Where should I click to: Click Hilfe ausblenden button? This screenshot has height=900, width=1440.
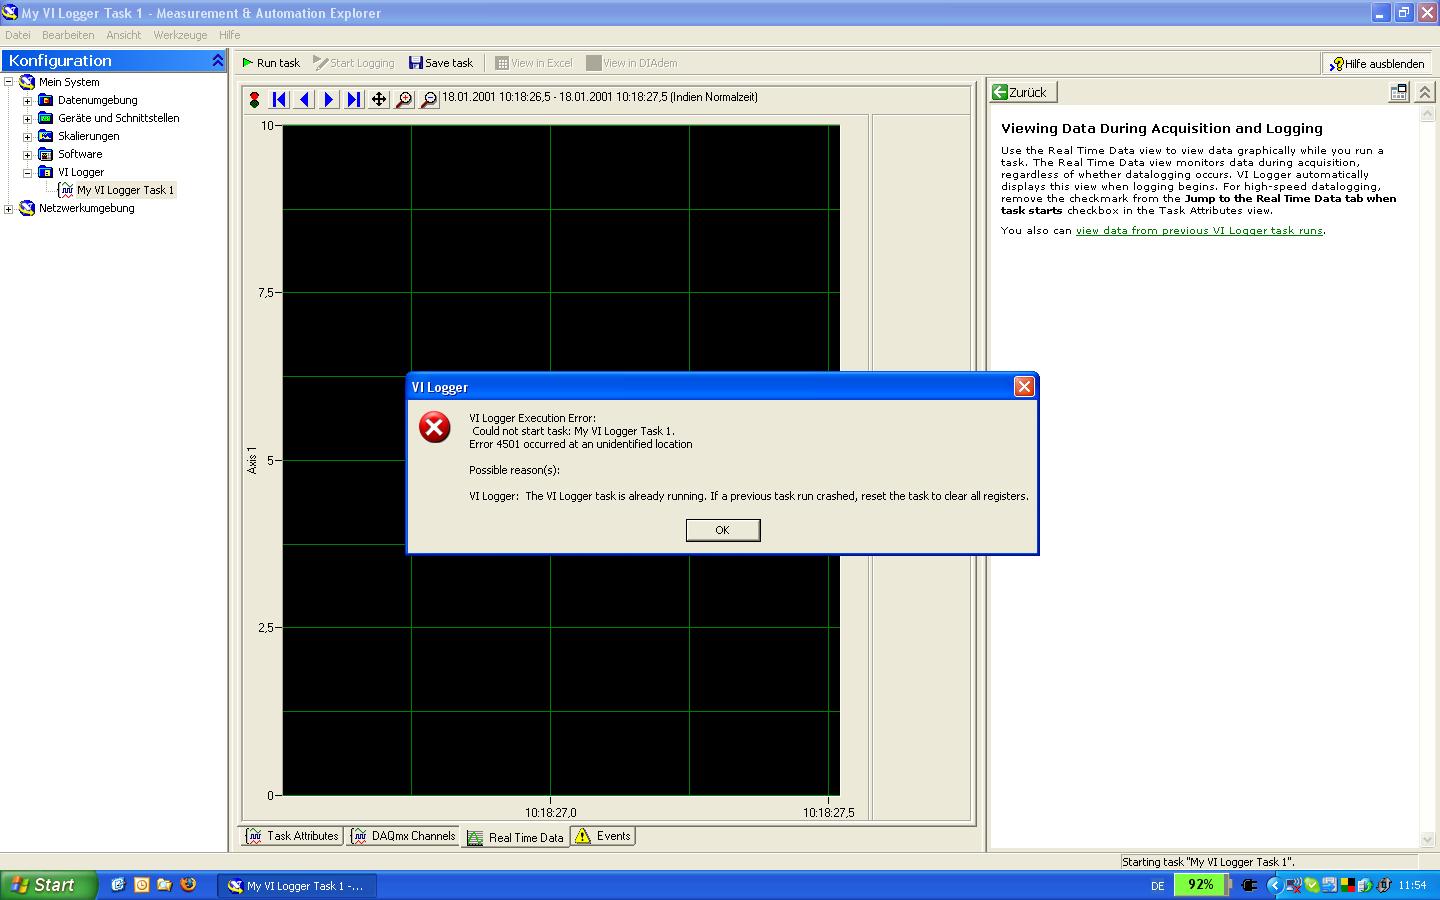[x=1378, y=63]
